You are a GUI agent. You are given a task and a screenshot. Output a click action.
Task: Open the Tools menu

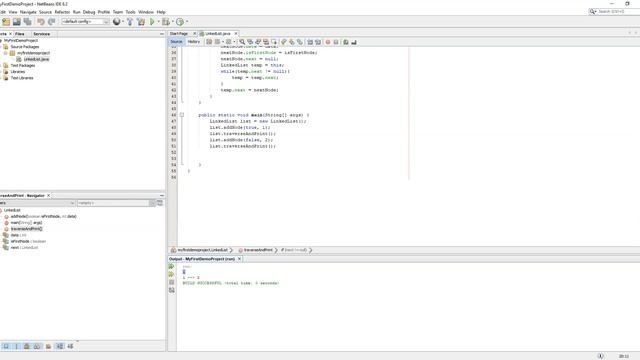[x=130, y=12]
